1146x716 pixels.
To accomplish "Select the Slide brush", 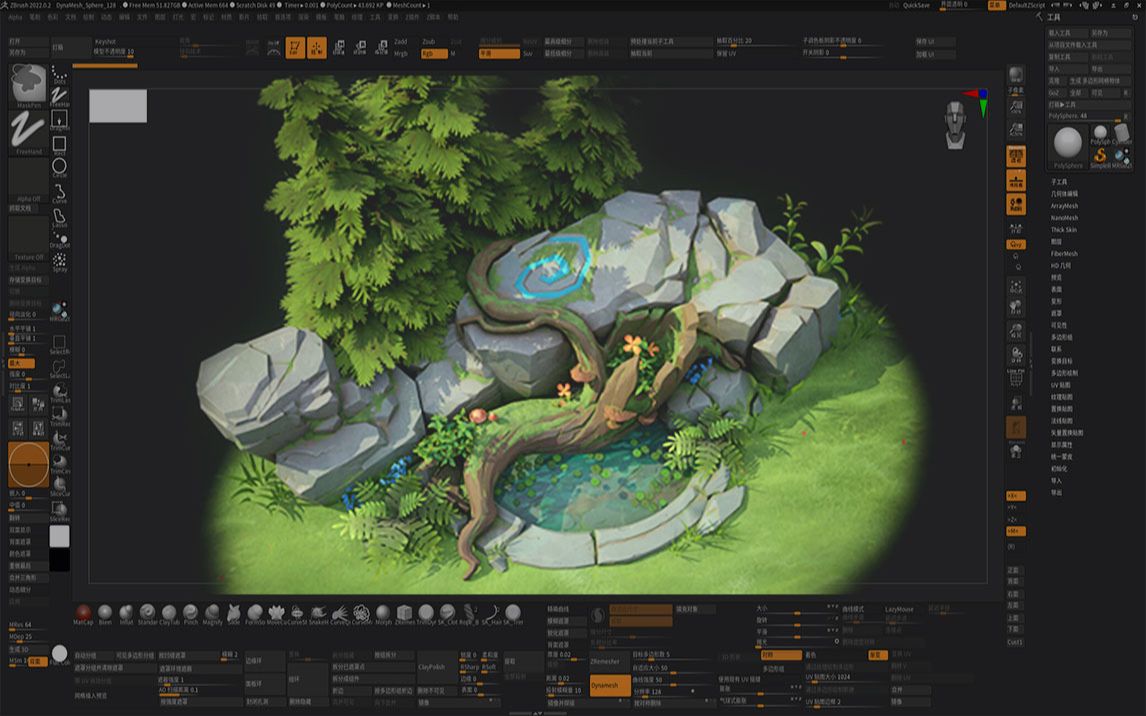I will [233, 613].
